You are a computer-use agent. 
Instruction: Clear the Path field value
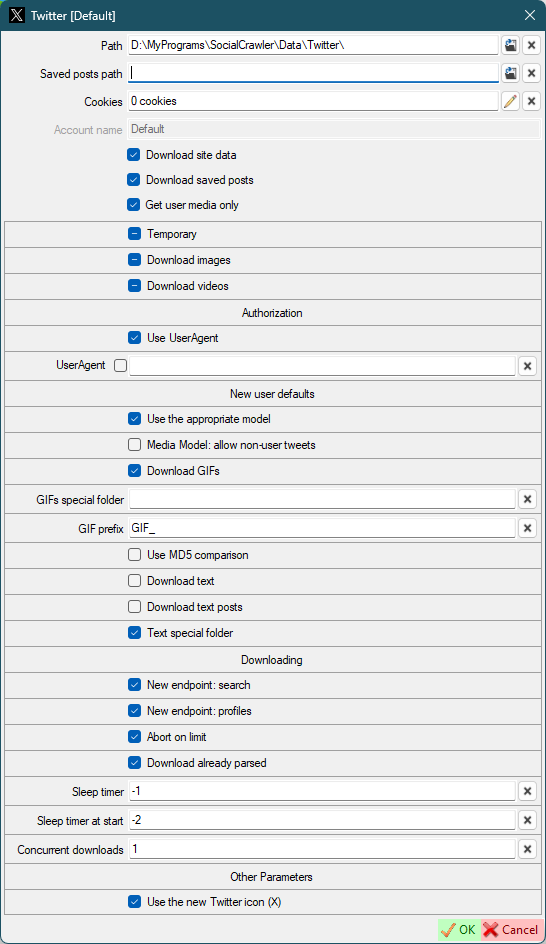point(531,45)
